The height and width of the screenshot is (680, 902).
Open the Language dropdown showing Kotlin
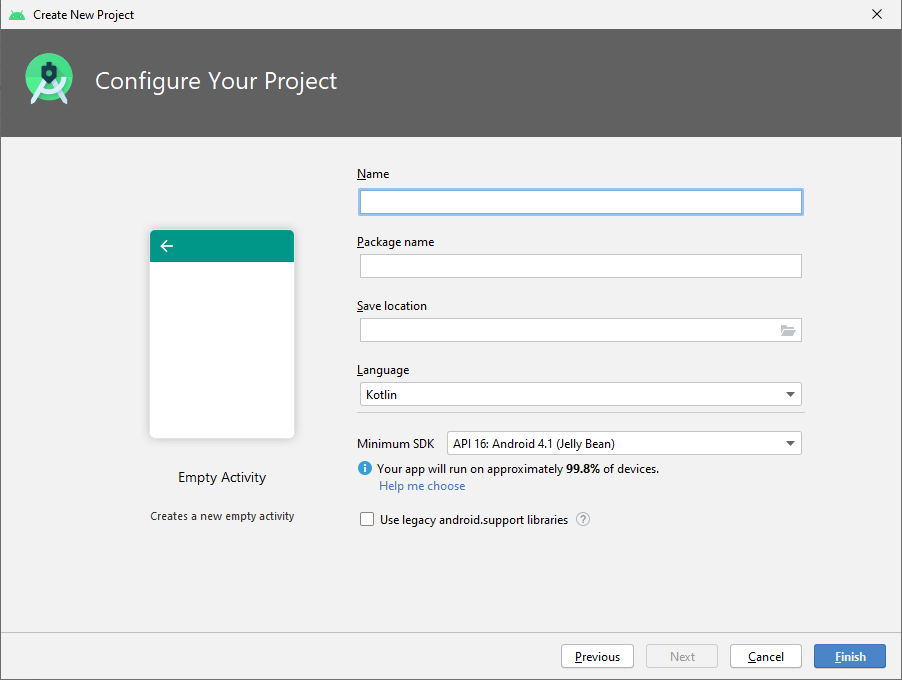580,394
